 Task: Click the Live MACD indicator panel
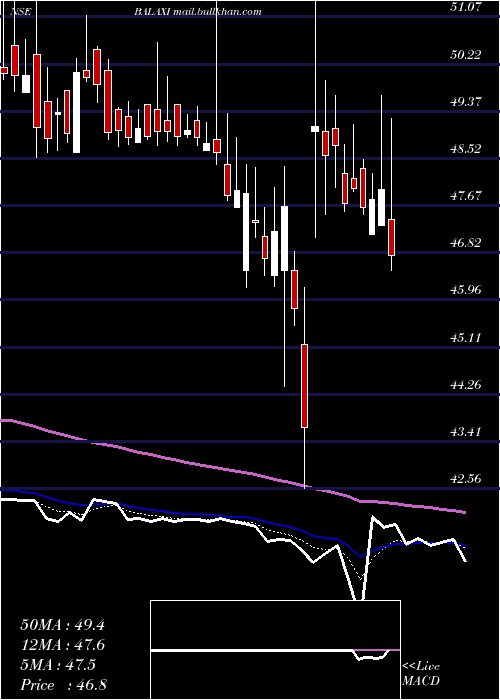tap(275, 650)
